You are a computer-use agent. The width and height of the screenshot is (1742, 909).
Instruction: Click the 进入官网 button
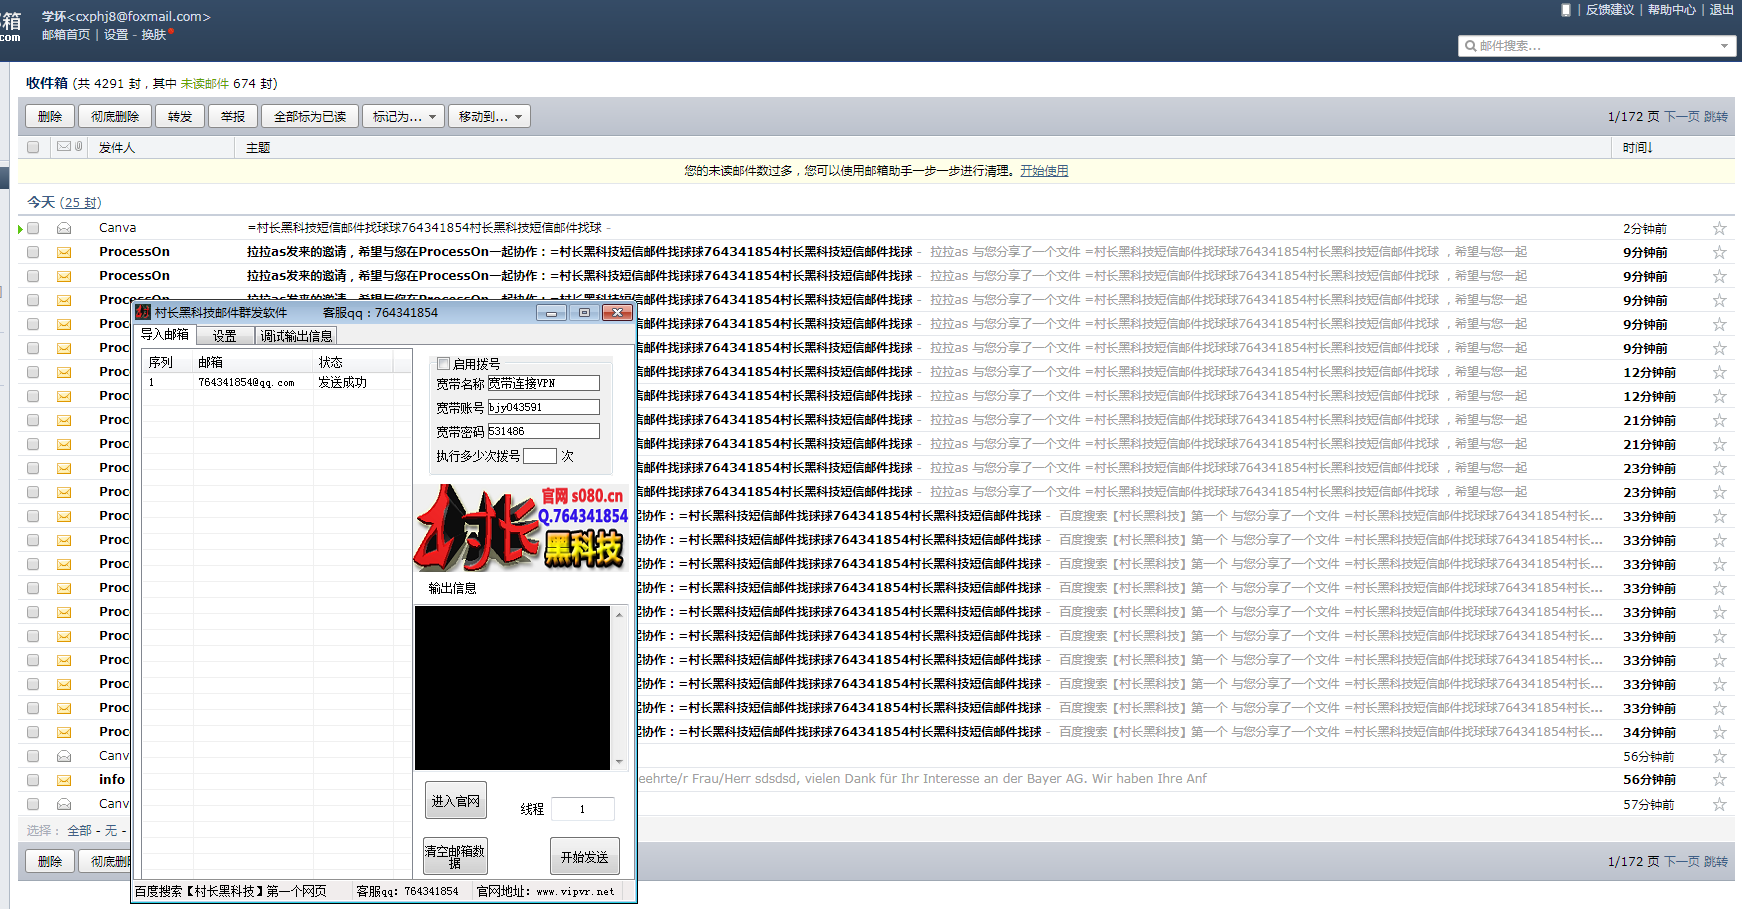coord(456,801)
